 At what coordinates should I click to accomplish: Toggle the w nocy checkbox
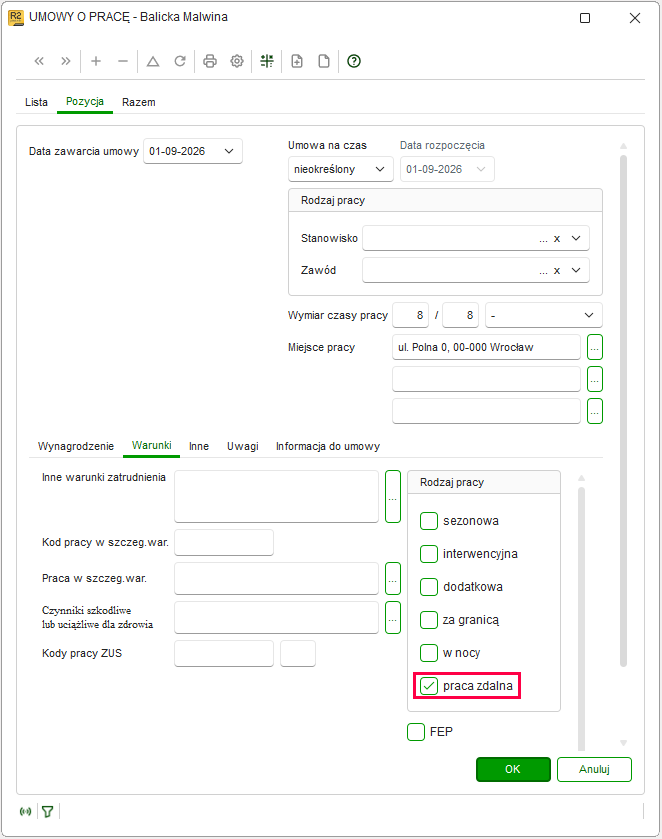coord(429,653)
